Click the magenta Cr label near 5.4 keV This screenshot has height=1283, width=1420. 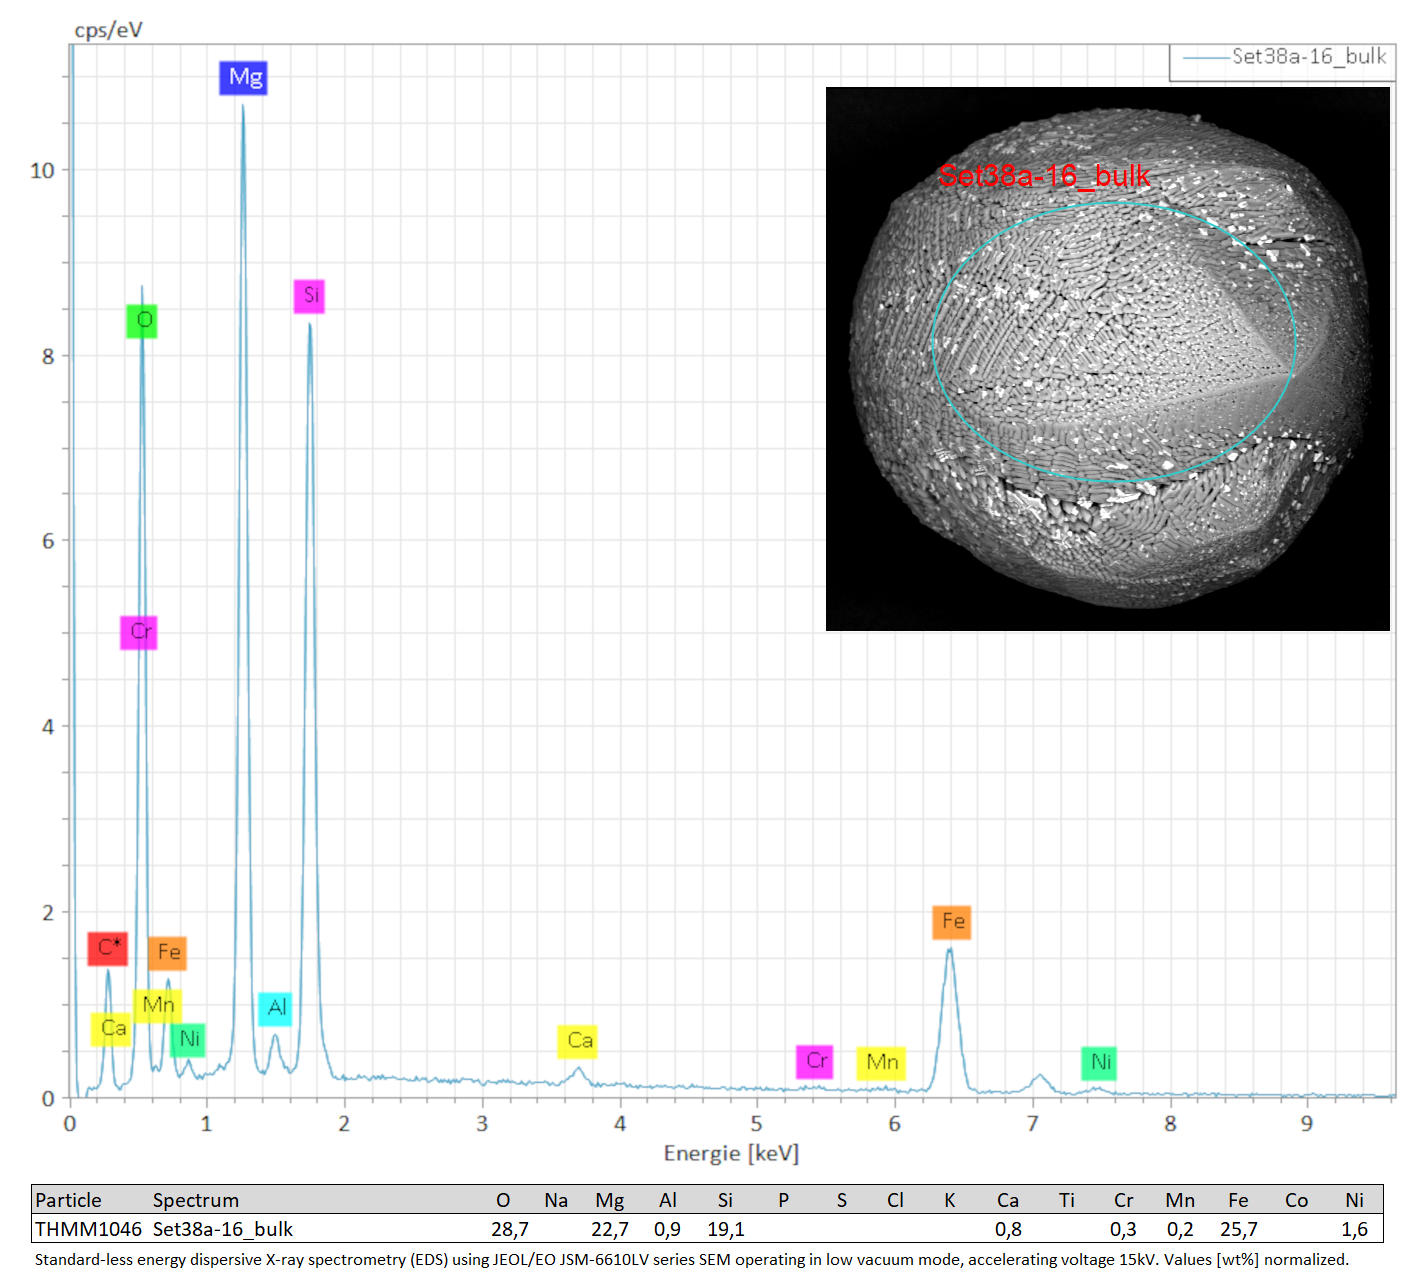coord(815,1062)
